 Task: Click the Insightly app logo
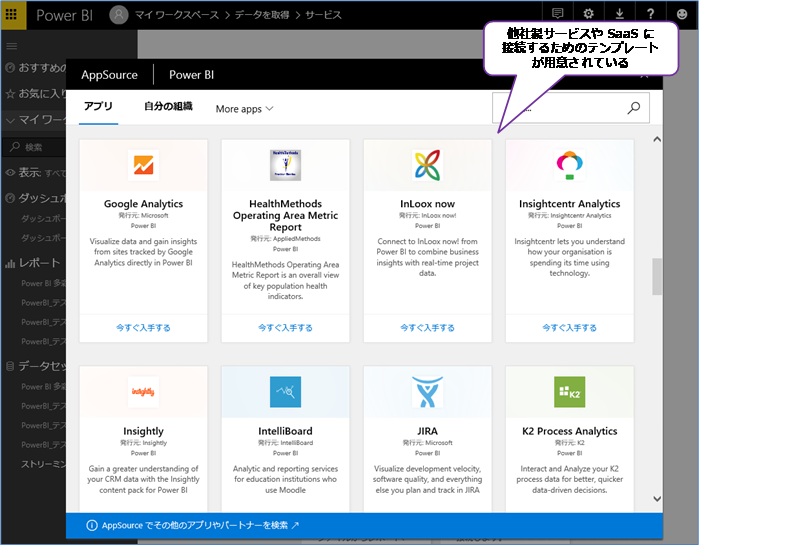pos(143,392)
